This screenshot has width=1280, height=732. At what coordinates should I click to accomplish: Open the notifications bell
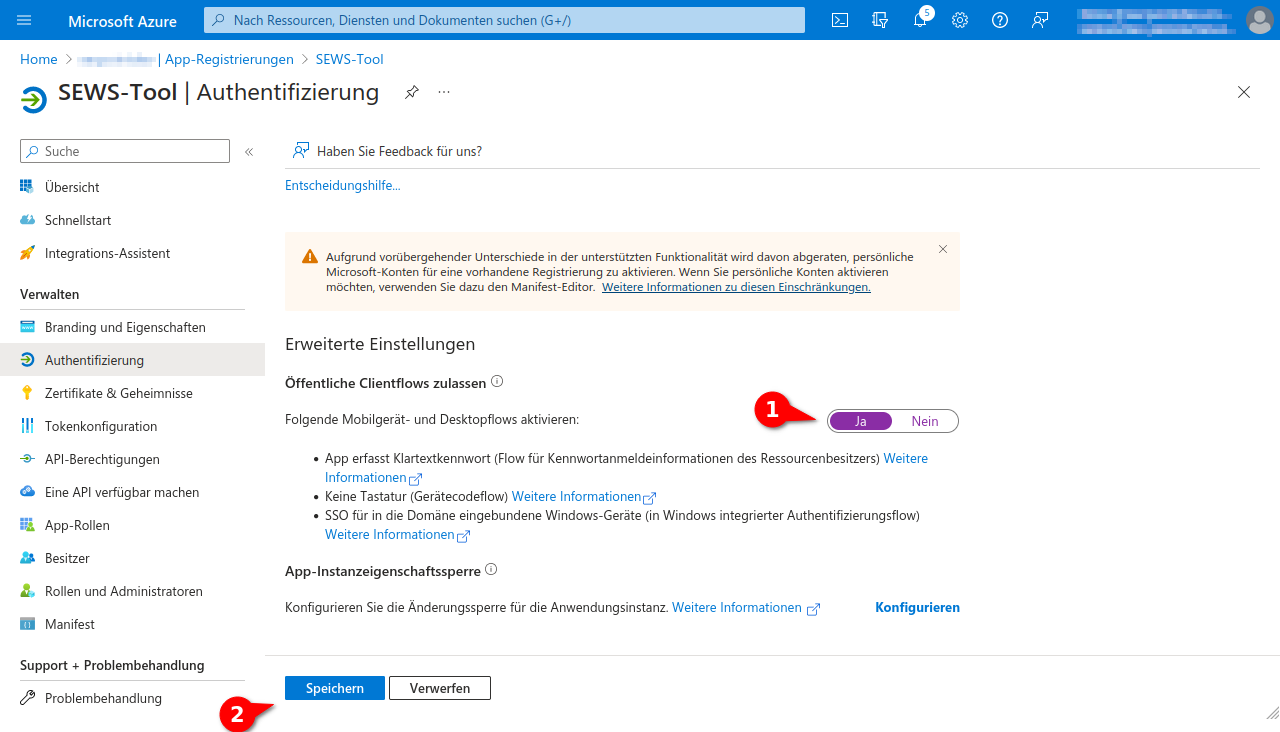[920, 20]
